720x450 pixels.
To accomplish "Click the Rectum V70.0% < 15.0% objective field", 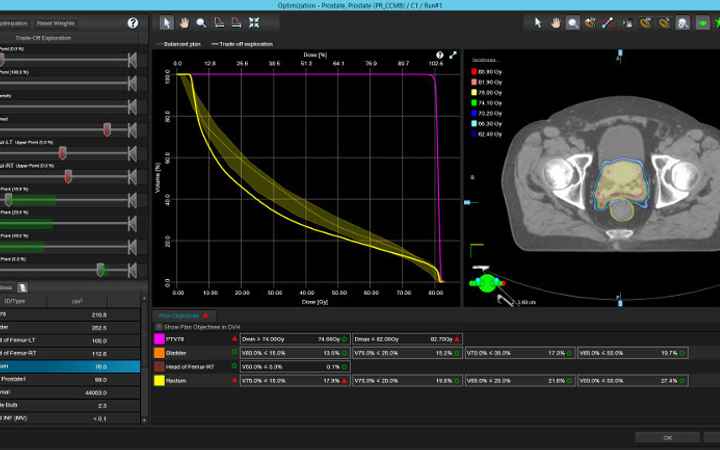I will (x=291, y=381).
